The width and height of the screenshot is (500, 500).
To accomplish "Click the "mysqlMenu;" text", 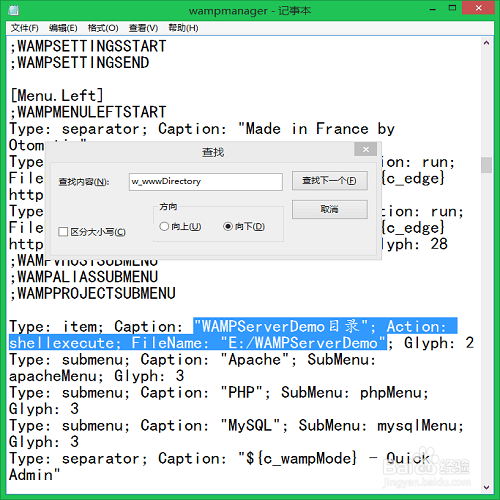I will point(421,425).
